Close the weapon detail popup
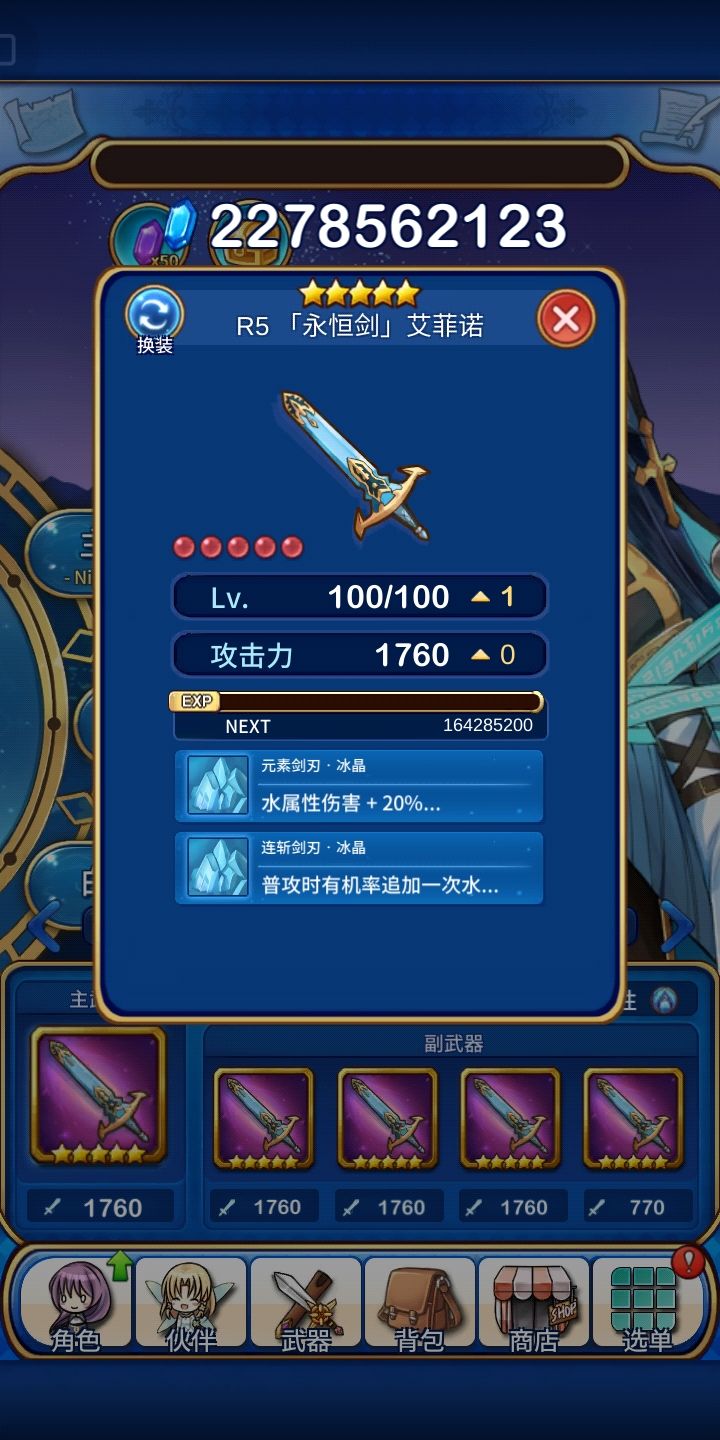The image size is (720, 1440). click(x=566, y=320)
